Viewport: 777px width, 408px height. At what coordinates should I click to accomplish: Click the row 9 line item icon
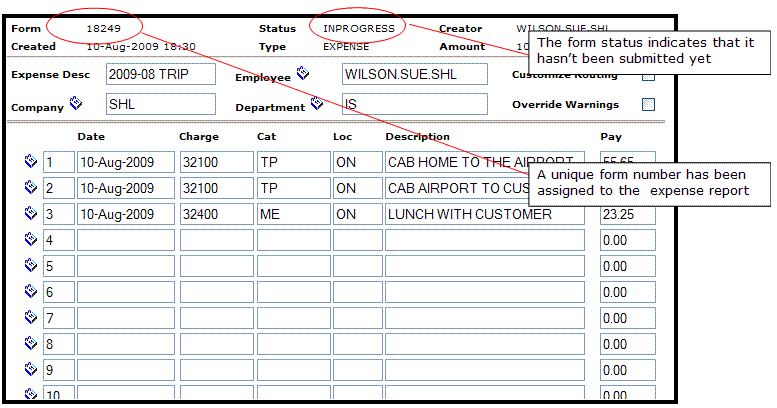pyautogui.click(x=30, y=369)
